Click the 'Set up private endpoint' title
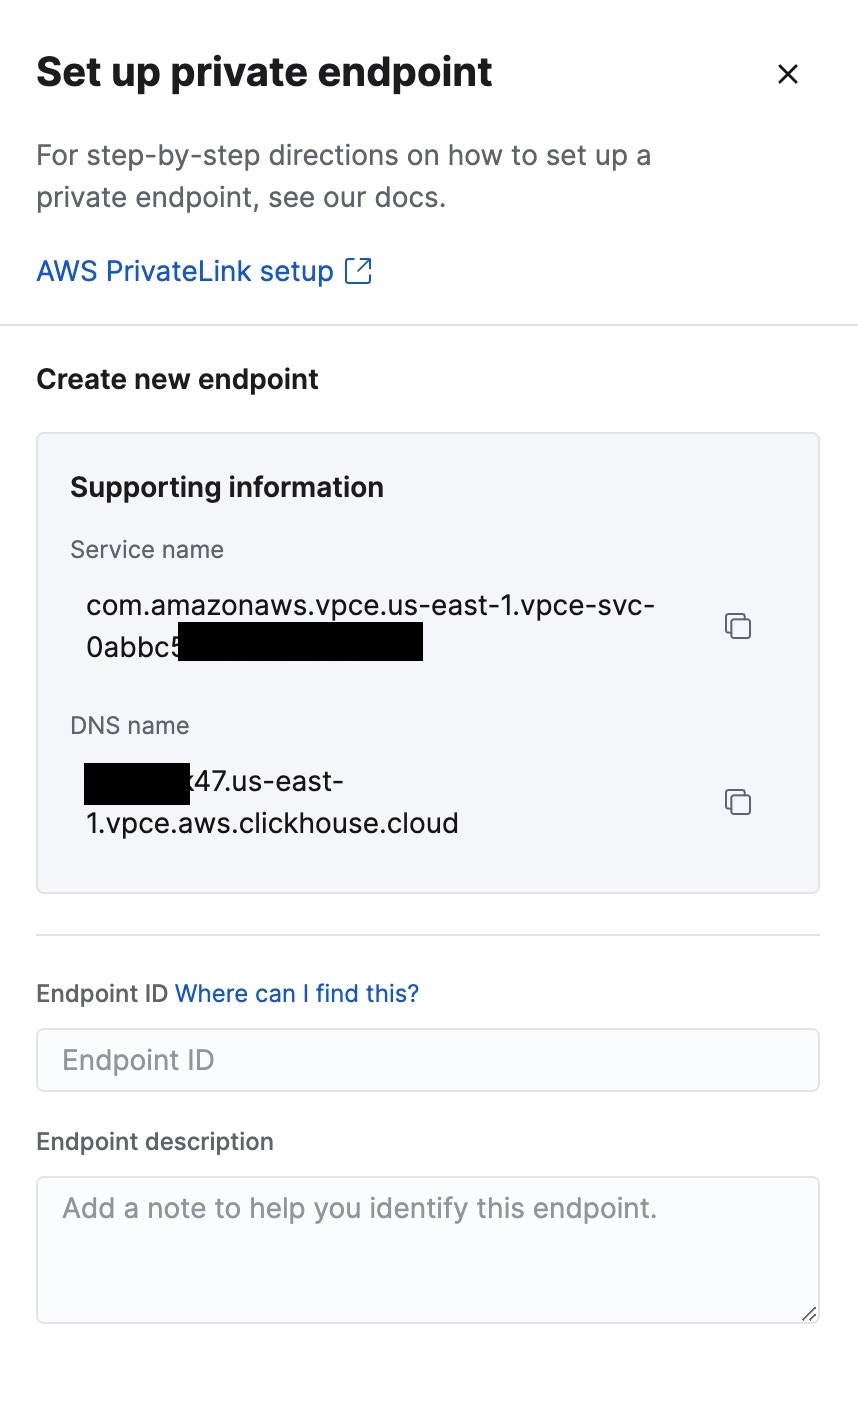 click(x=265, y=72)
